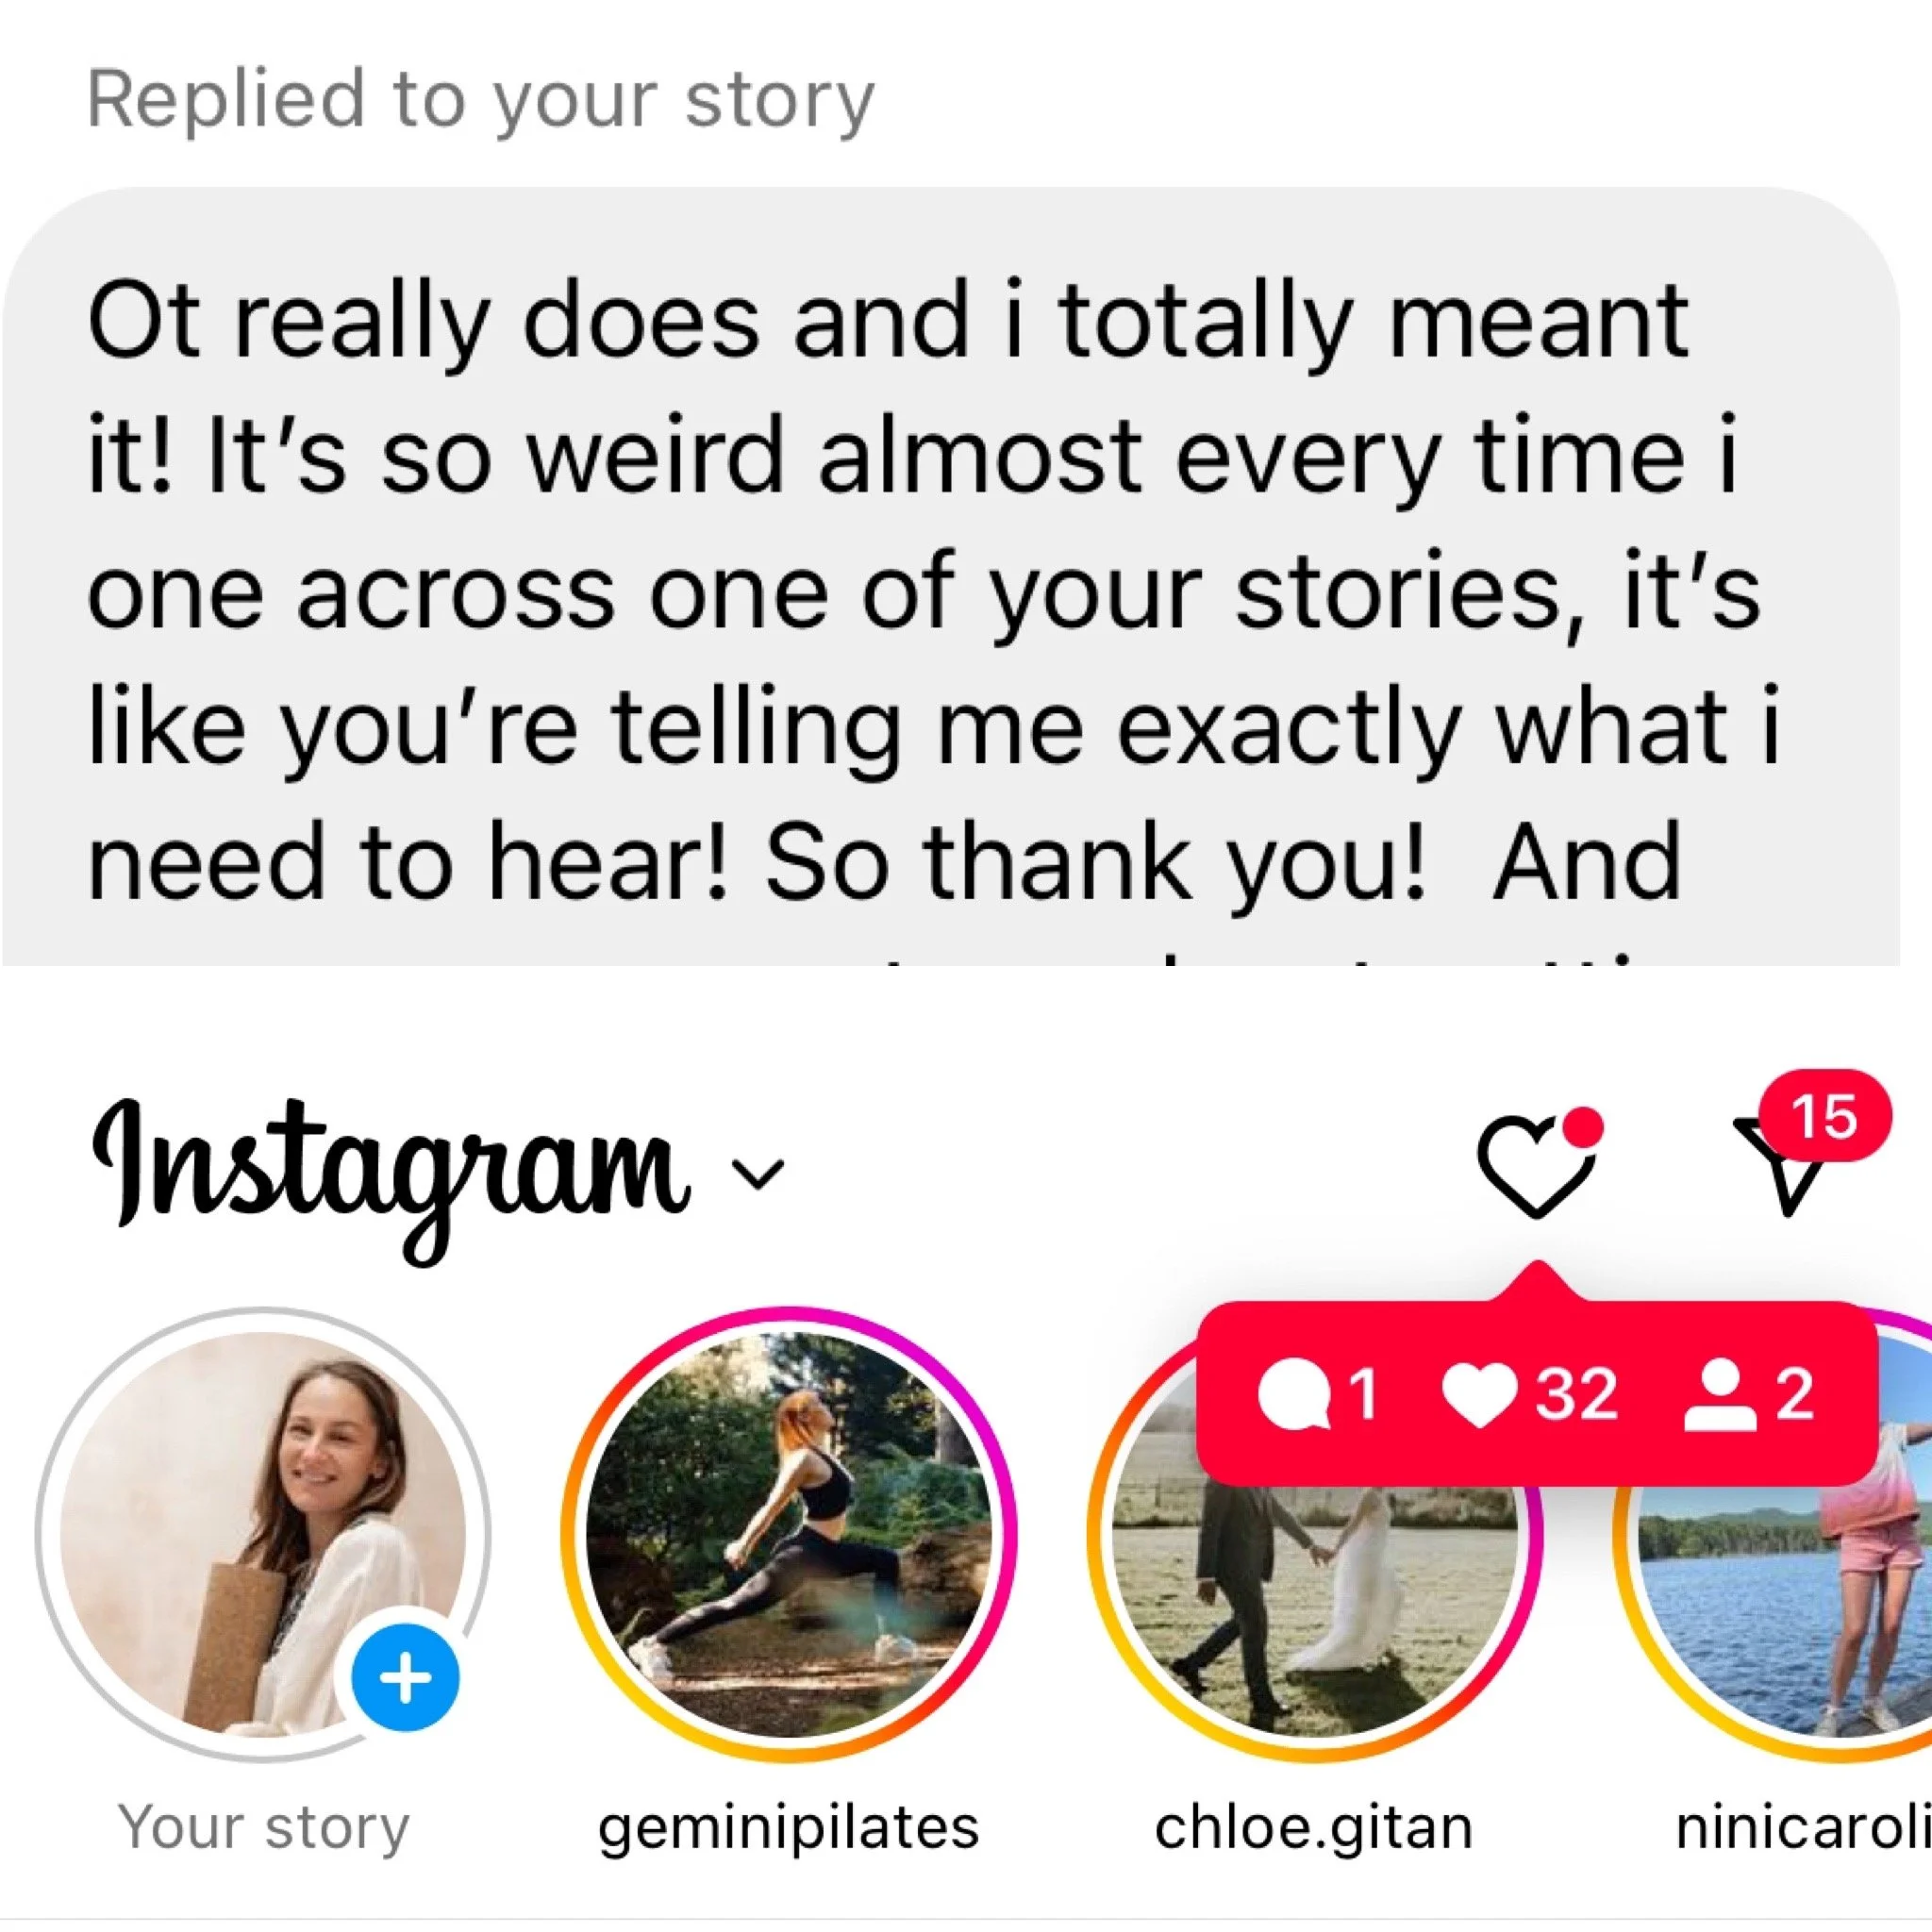
Task: Select the geminipilates username label
Action: tap(788, 1829)
